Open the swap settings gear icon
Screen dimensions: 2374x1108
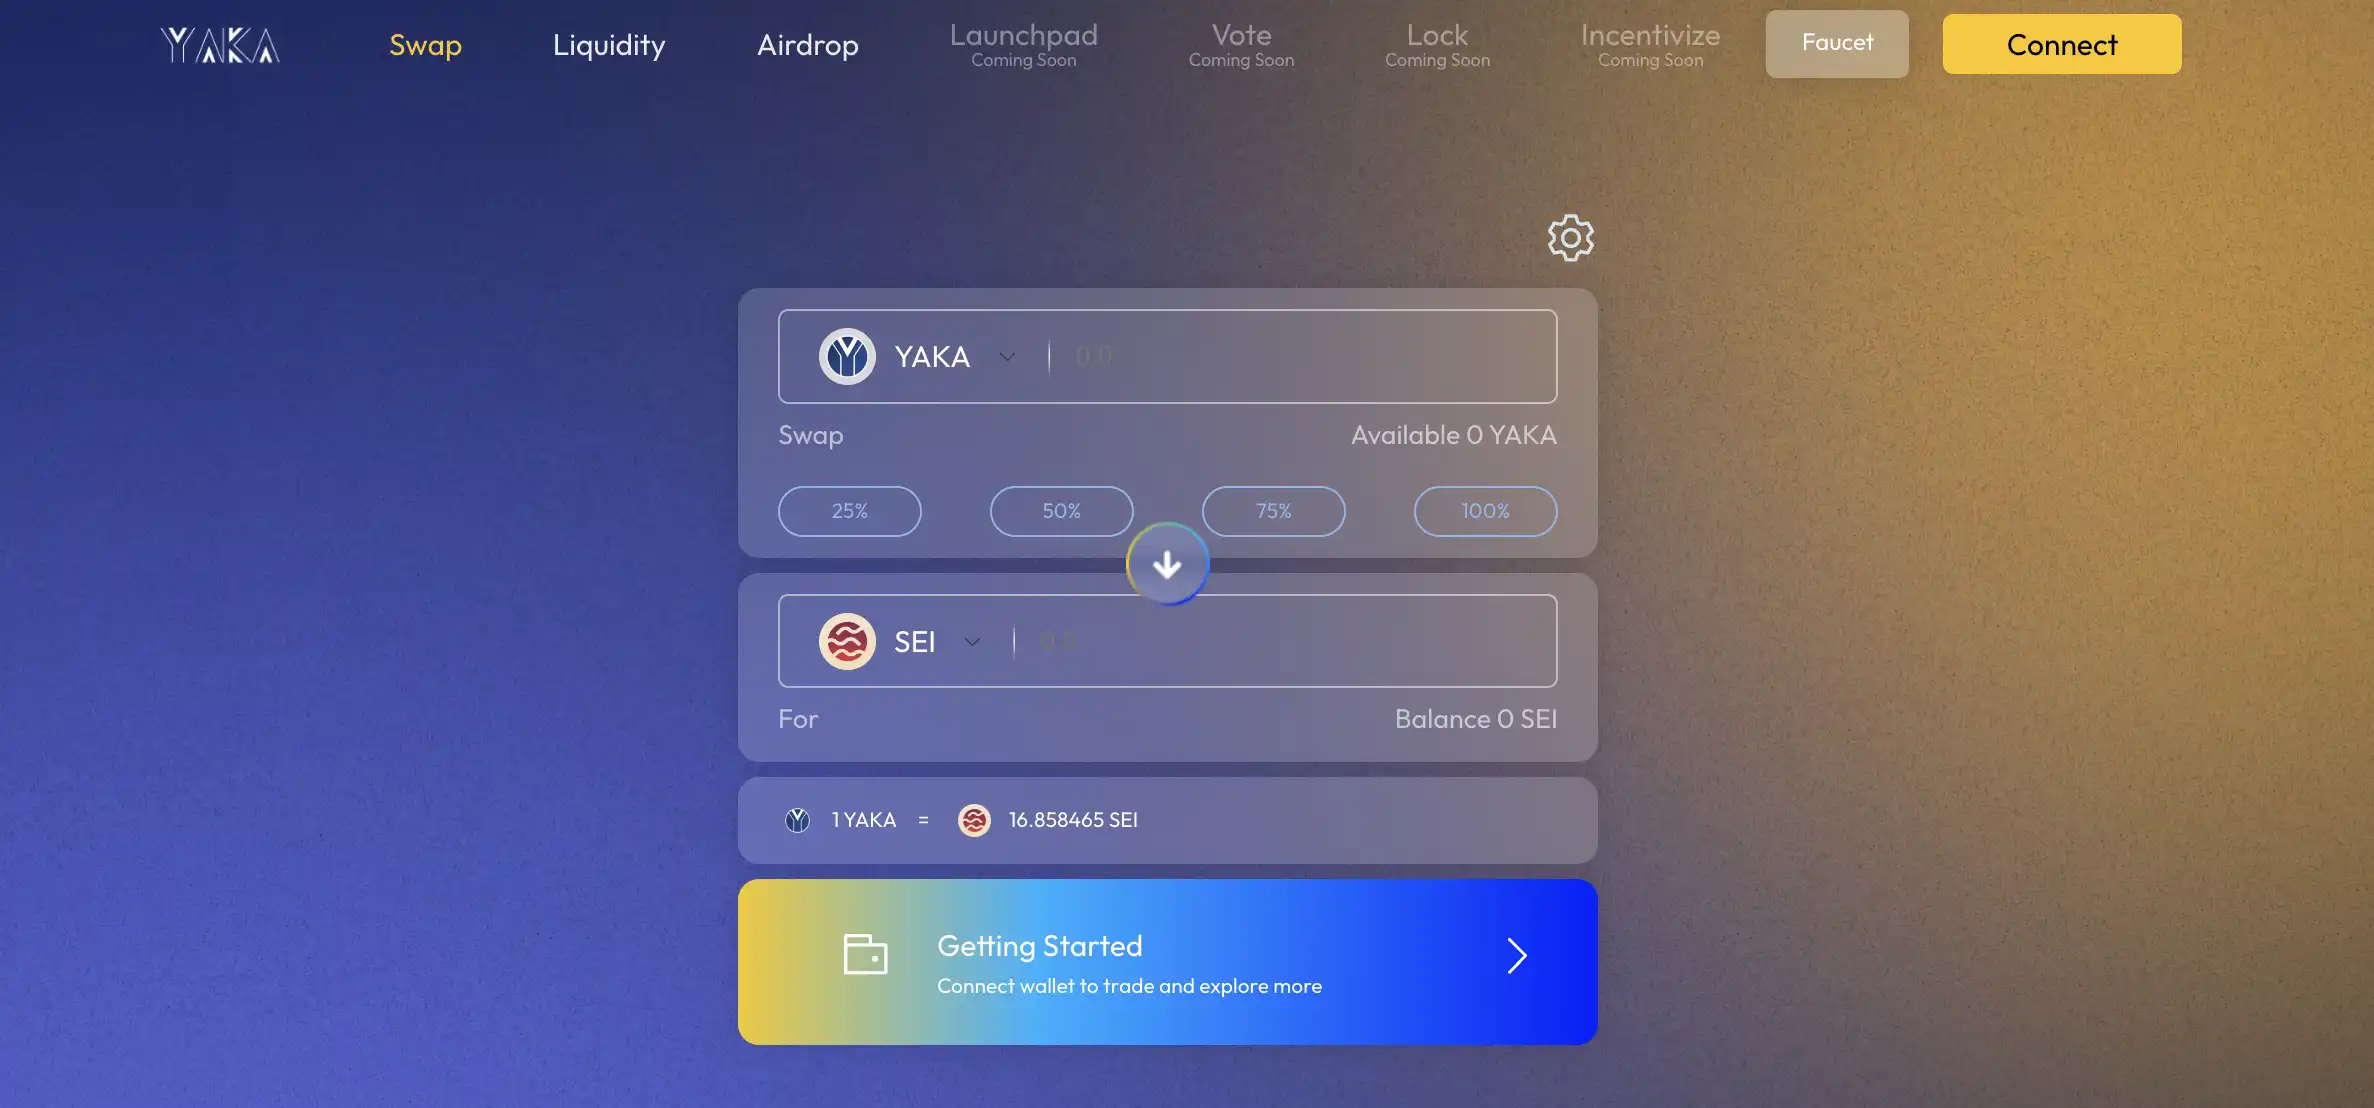click(1569, 236)
